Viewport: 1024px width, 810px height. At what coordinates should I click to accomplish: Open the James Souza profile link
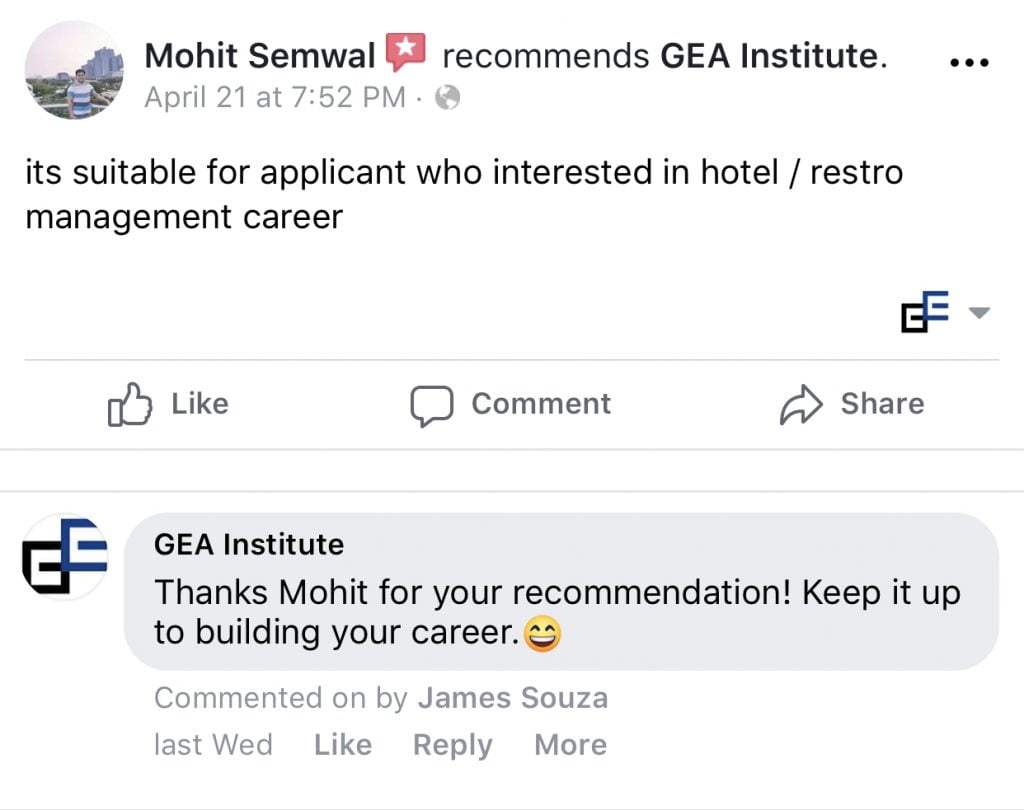click(x=512, y=697)
